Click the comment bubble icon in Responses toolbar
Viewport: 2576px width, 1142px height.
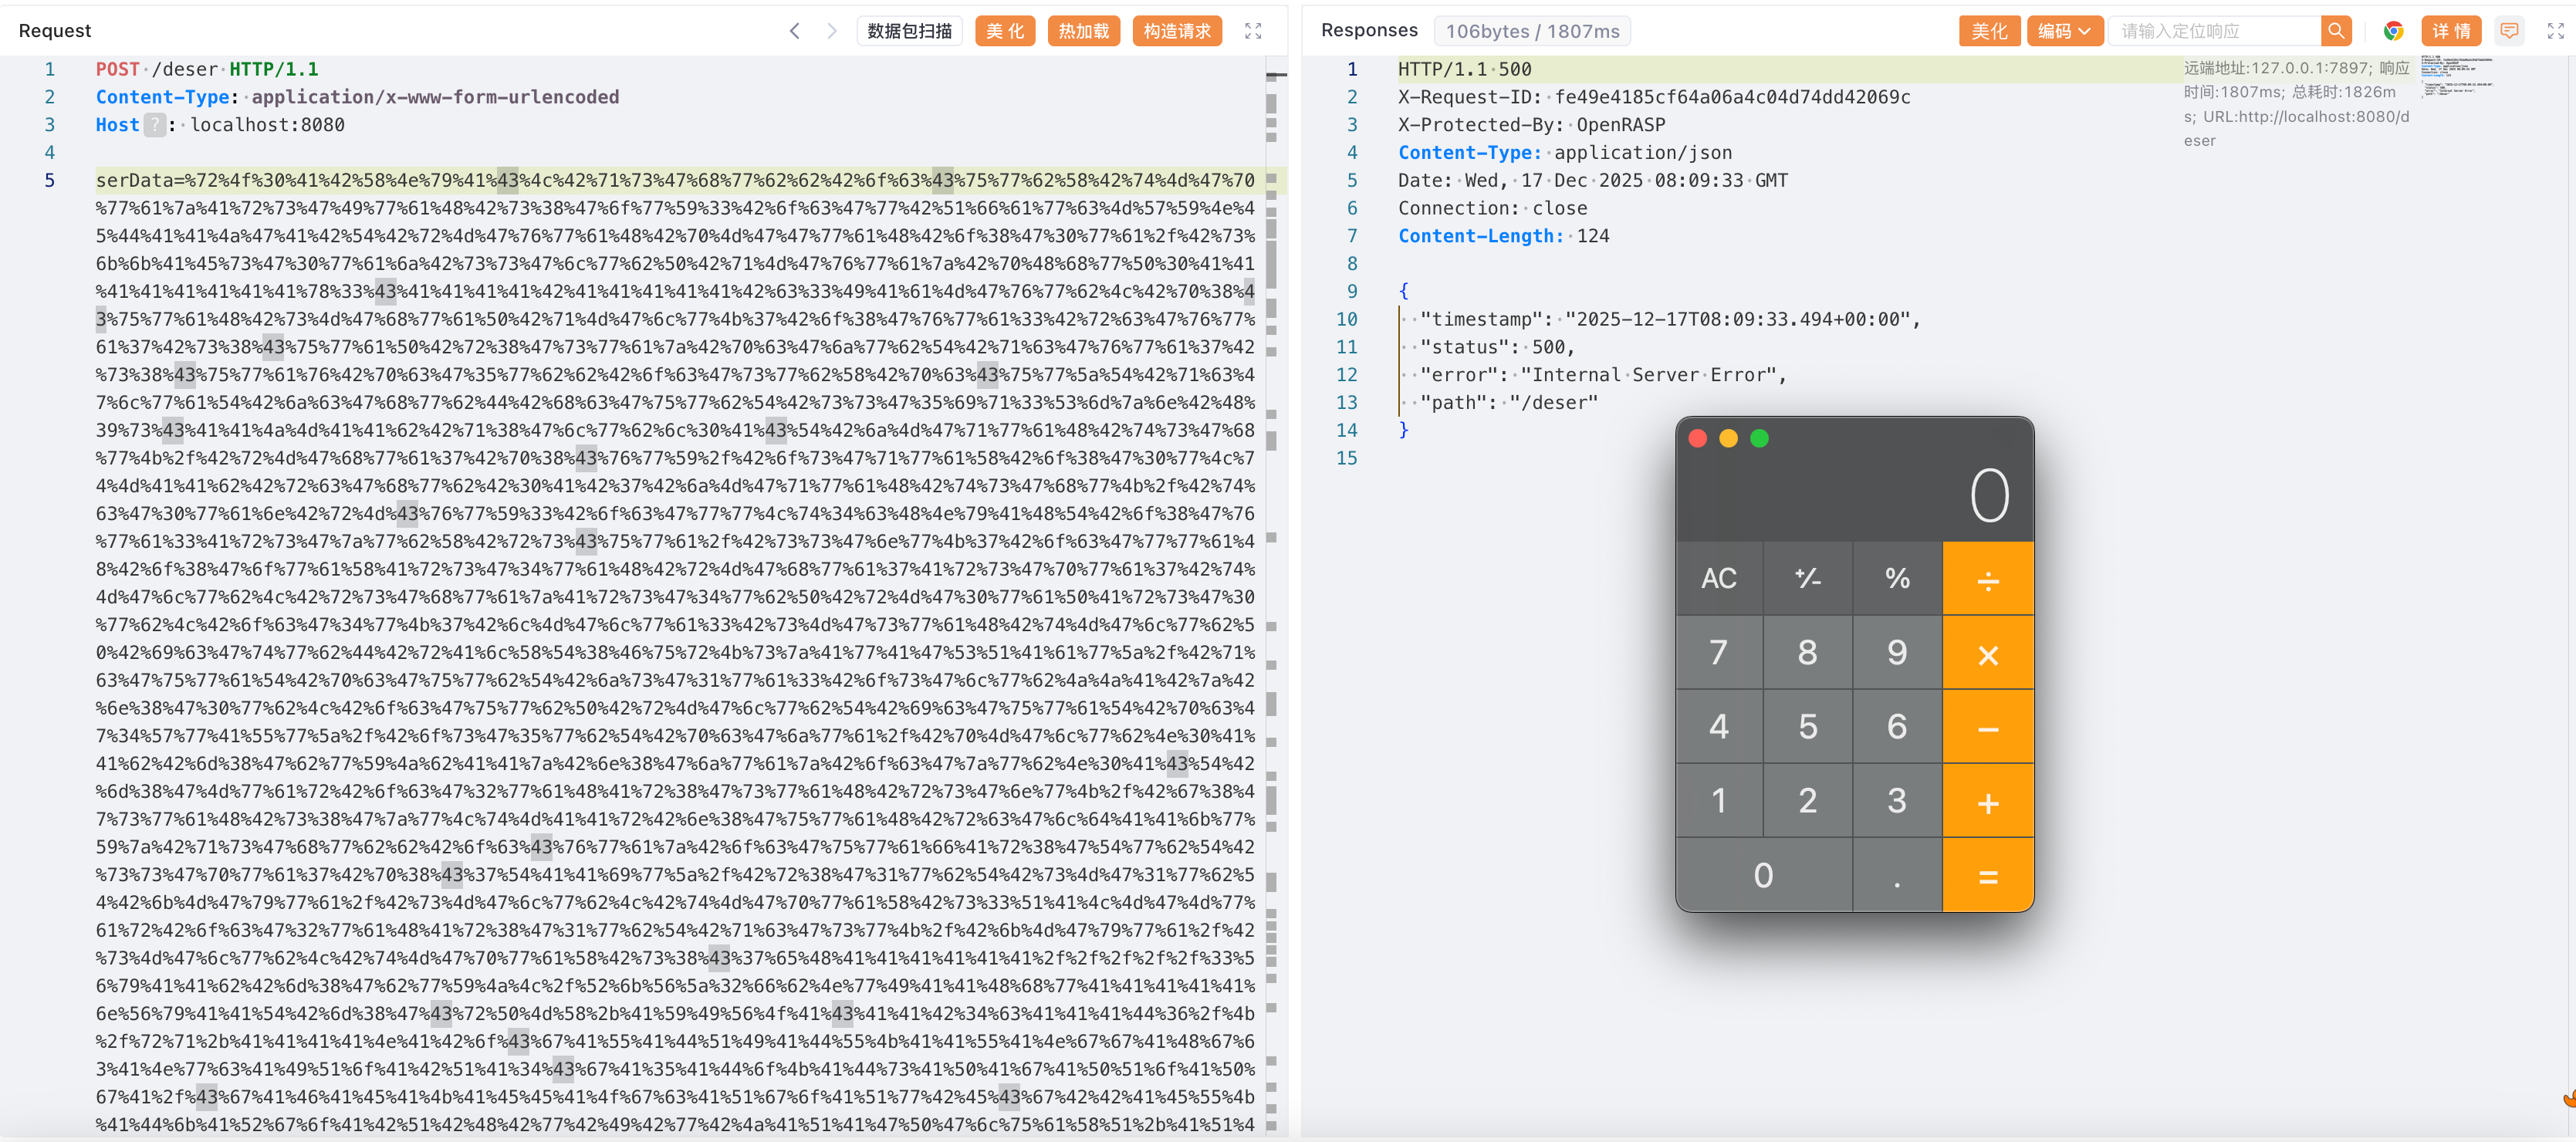point(2509,31)
